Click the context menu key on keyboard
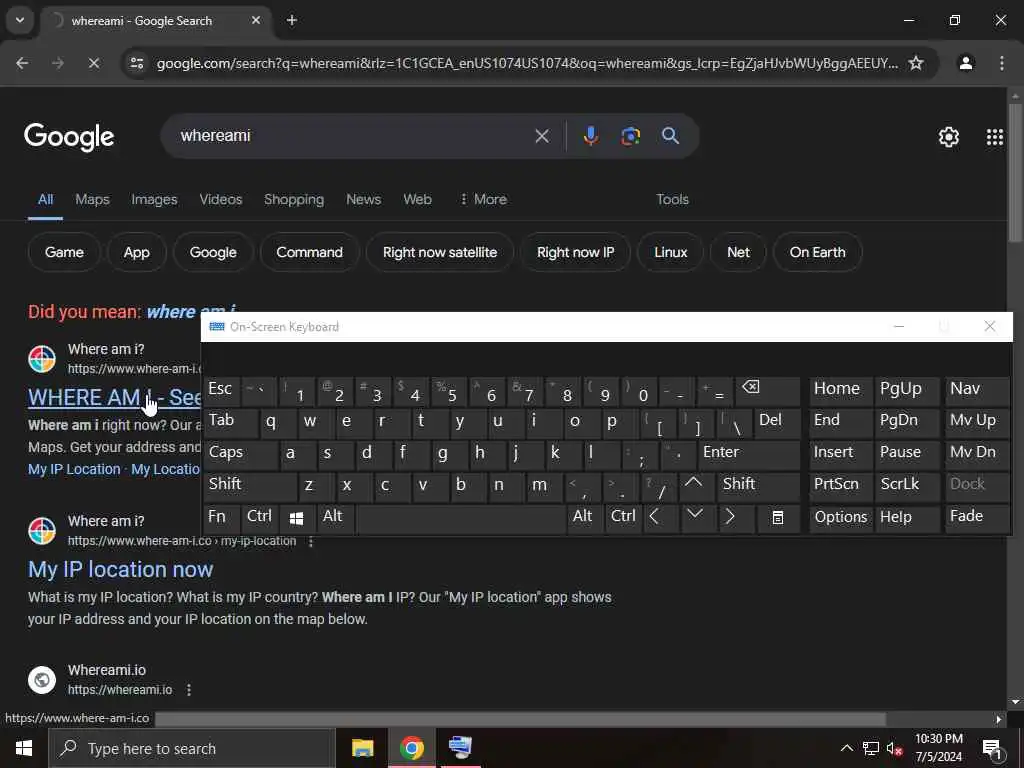The height and width of the screenshot is (768, 1024). [777, 519]
